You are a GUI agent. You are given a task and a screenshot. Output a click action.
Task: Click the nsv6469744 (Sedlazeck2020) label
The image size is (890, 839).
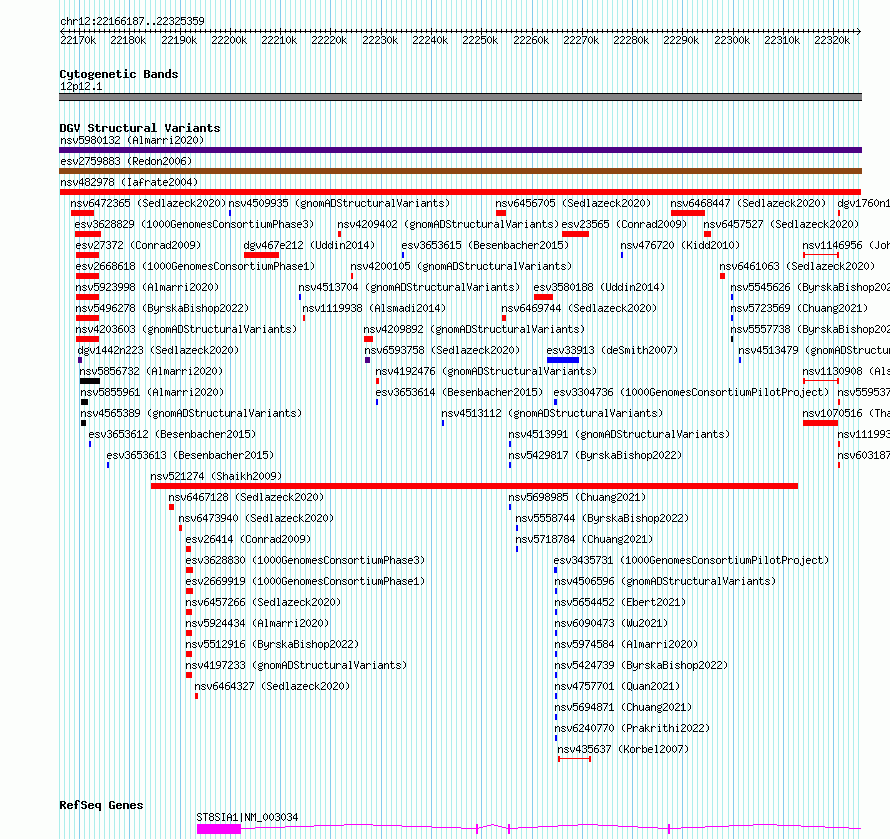(x=579, y=308)
